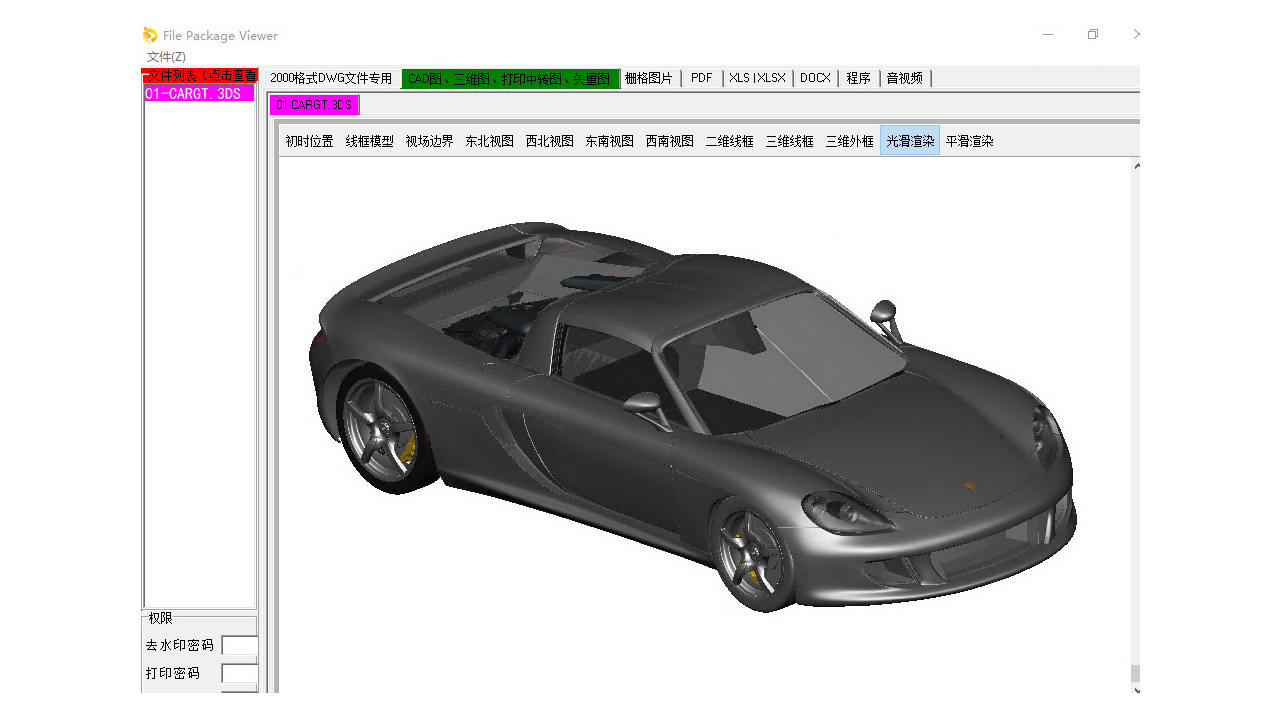Click the viewport vertical scrollbar down arrow

pos(1136,688)
